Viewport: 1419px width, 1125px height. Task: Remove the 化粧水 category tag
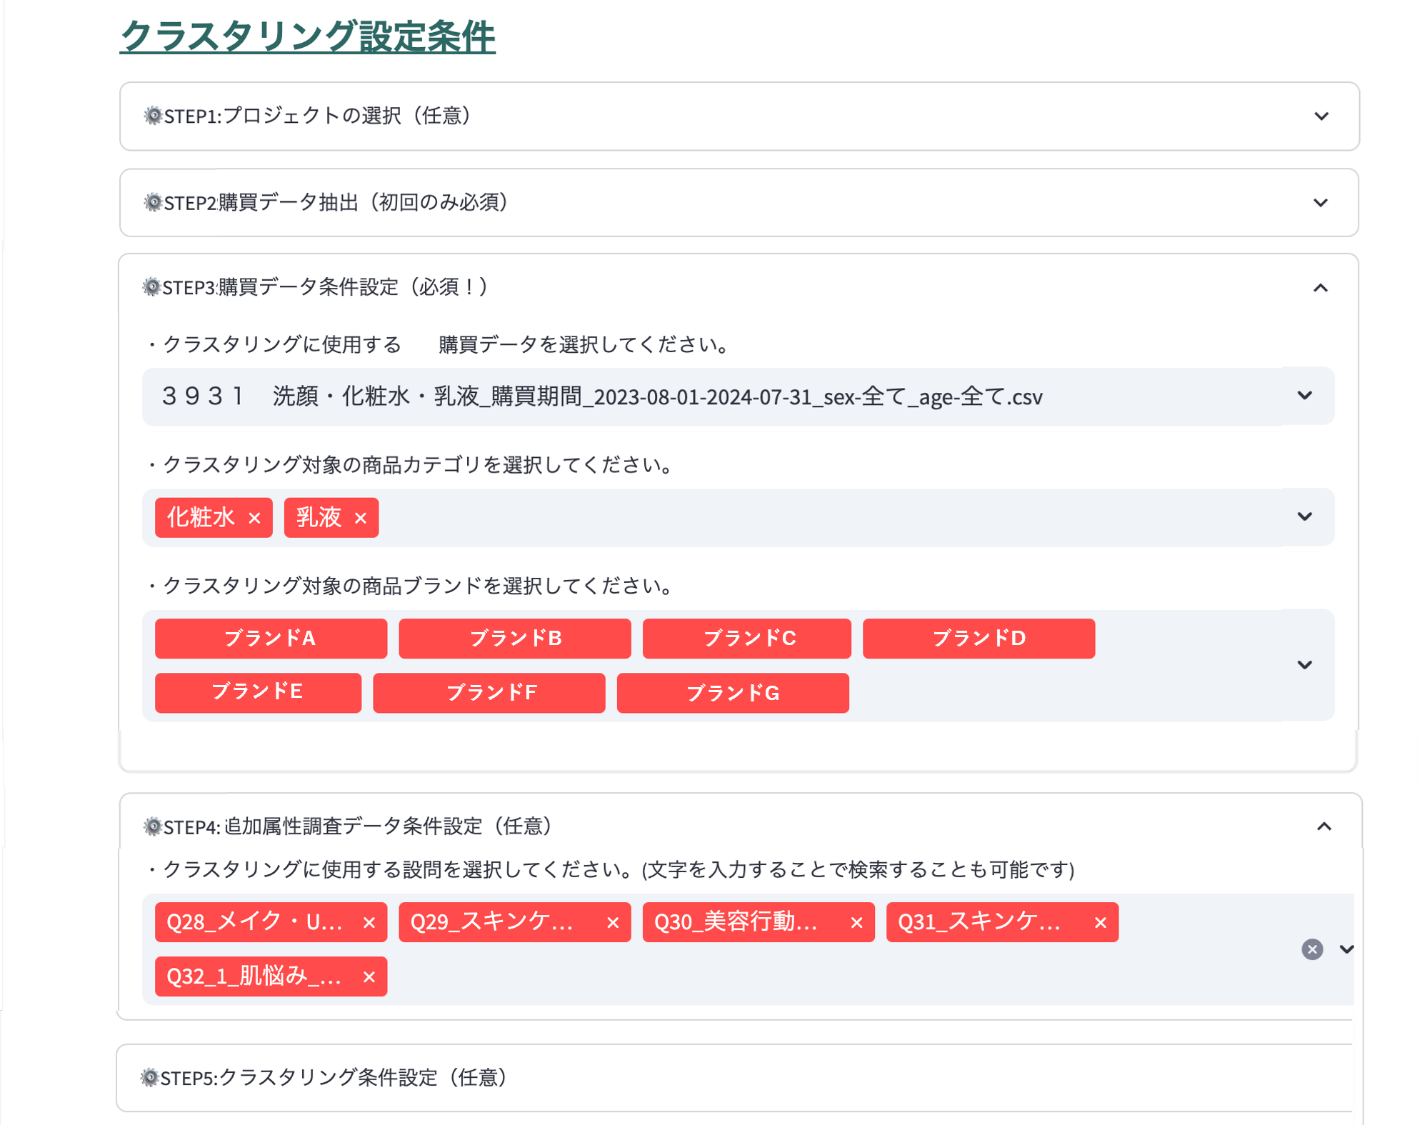254,518
